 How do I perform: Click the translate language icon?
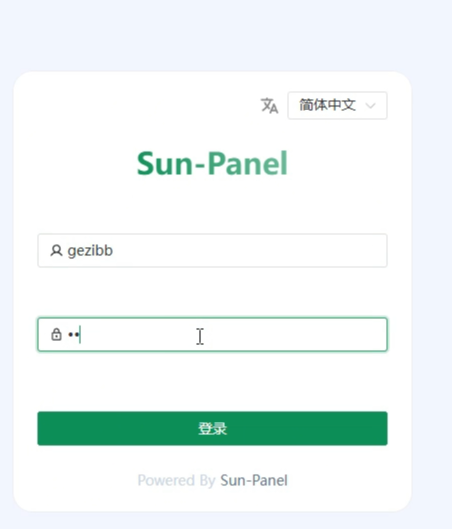270,106
